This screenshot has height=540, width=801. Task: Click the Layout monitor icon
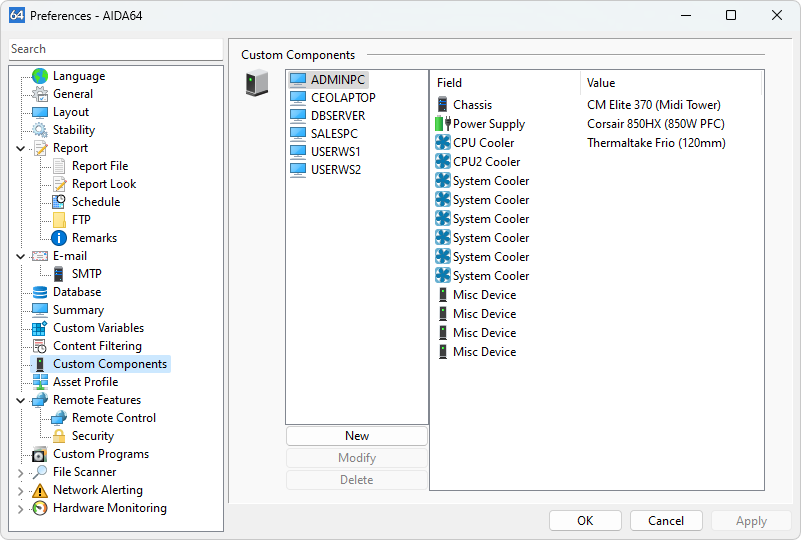[x=40, y=112]
